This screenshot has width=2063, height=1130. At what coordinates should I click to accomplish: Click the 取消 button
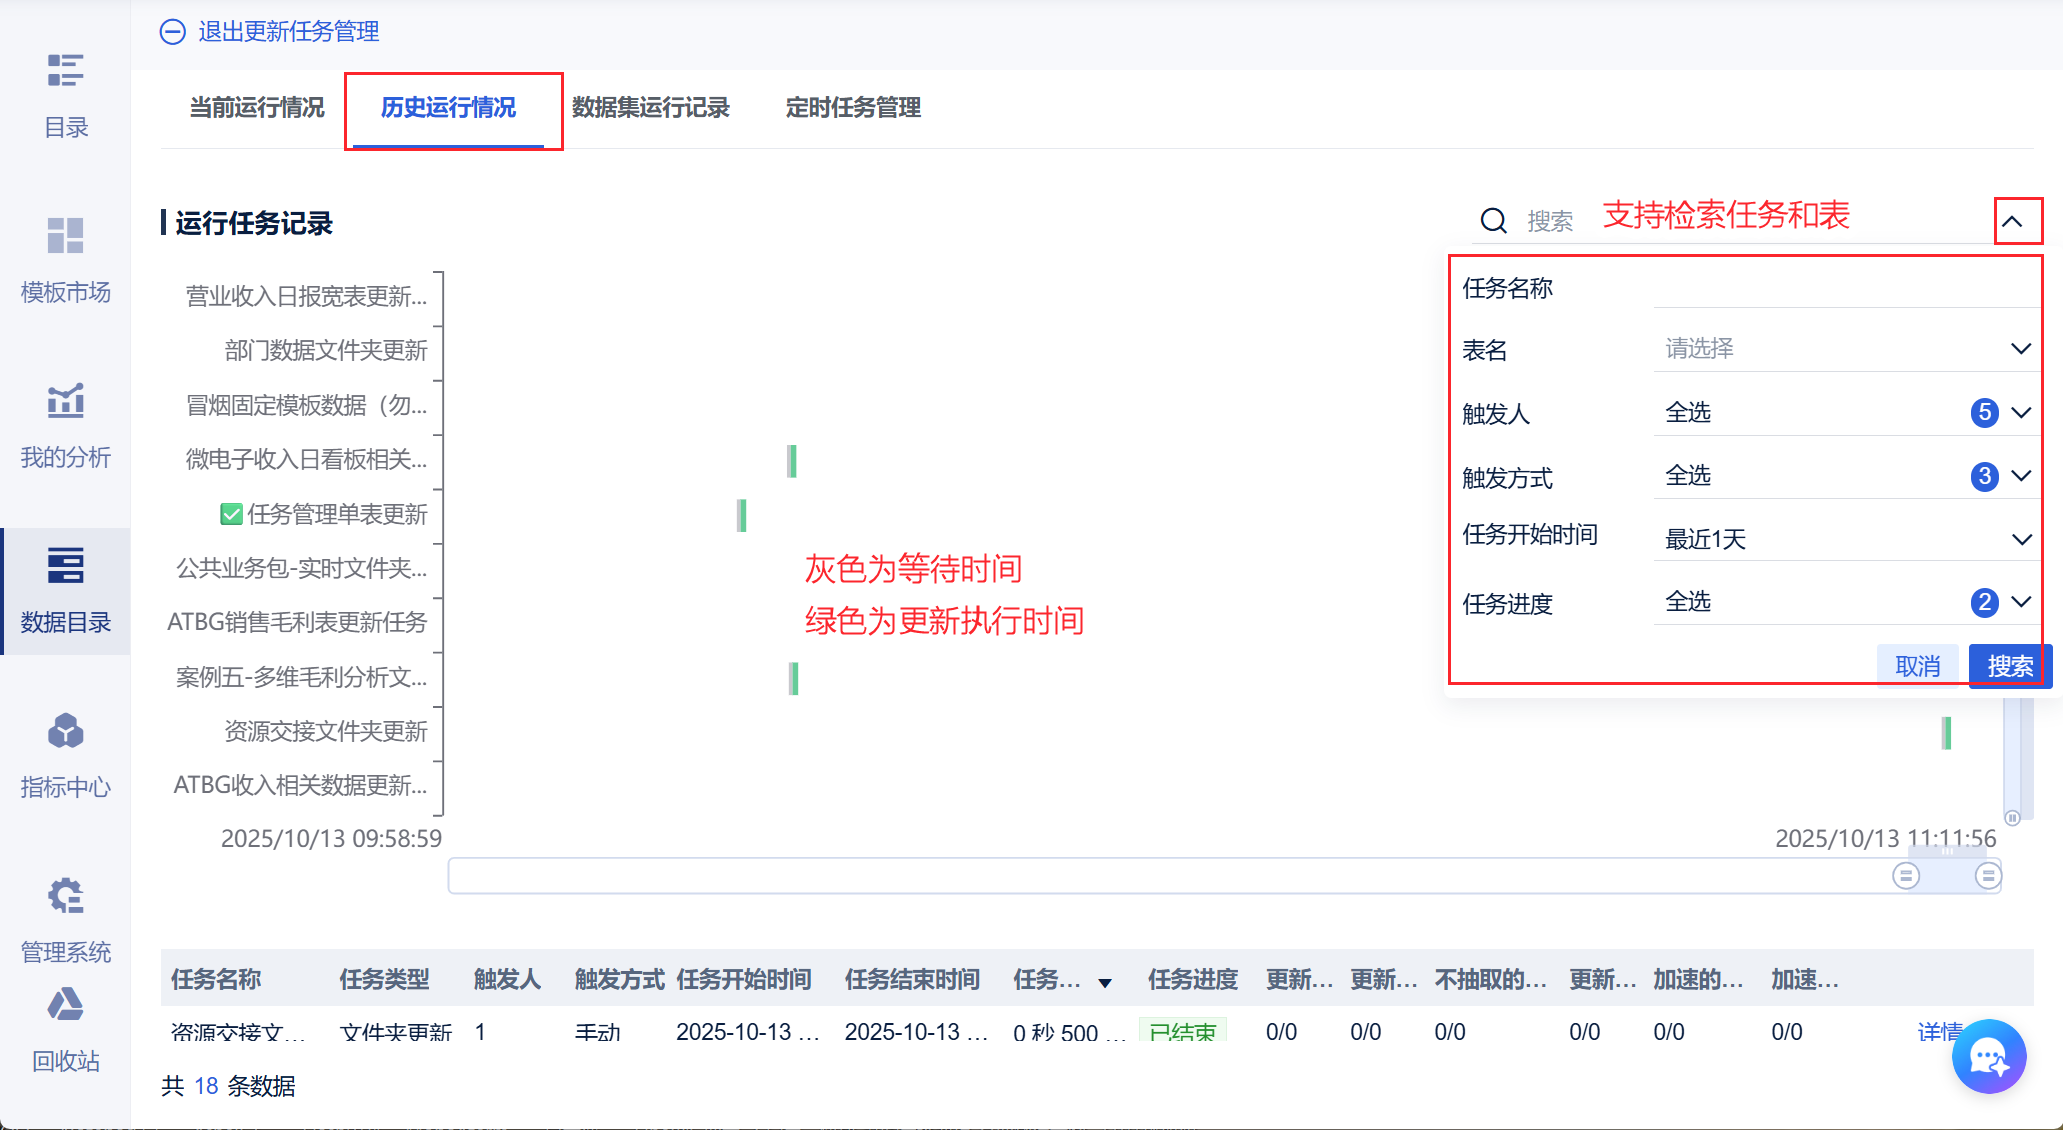click(x=1917, y=666)
